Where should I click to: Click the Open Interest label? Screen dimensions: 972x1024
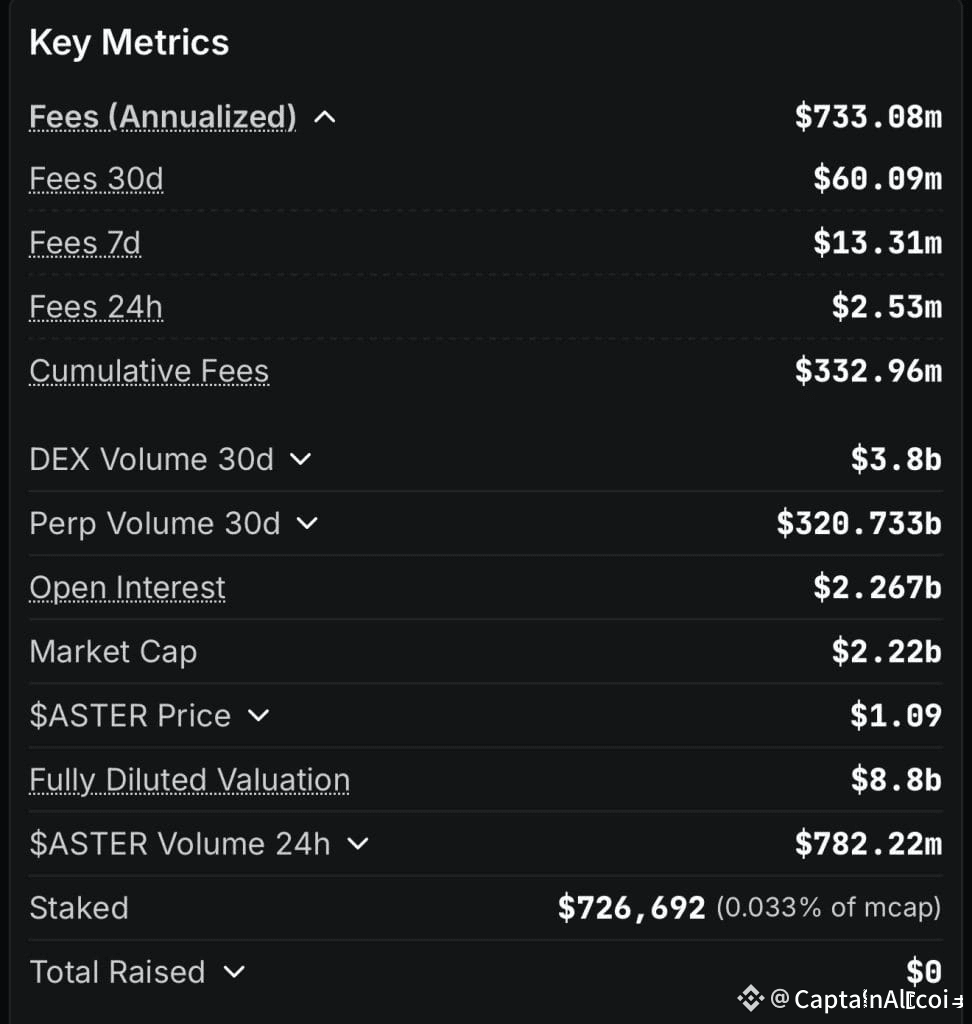click(127, 587)
